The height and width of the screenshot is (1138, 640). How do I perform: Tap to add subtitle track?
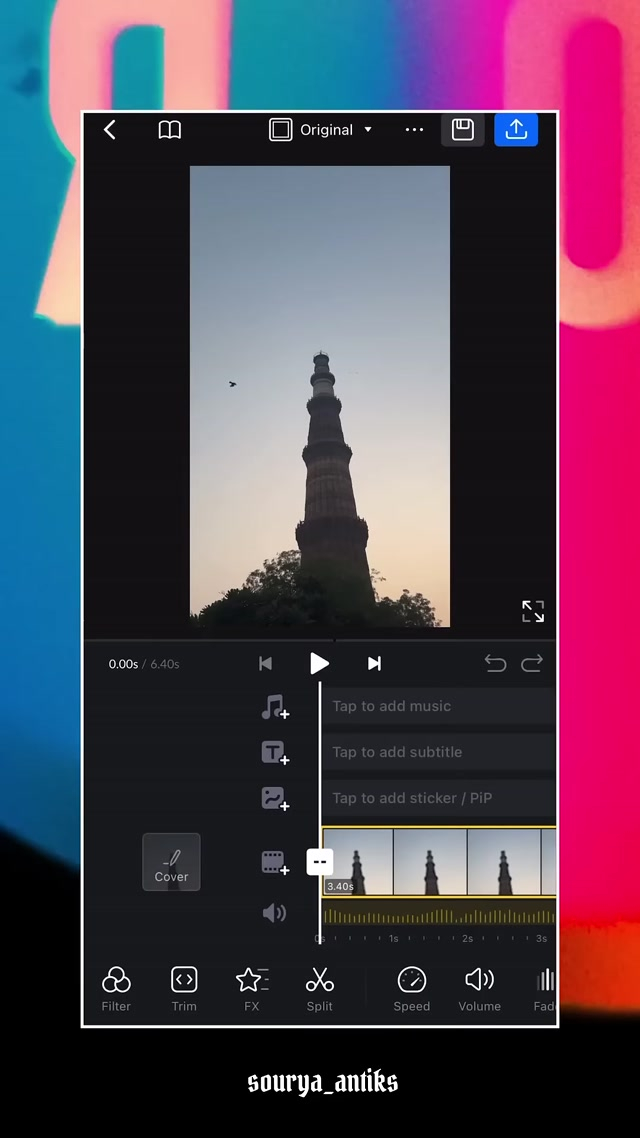coord(437,752)
